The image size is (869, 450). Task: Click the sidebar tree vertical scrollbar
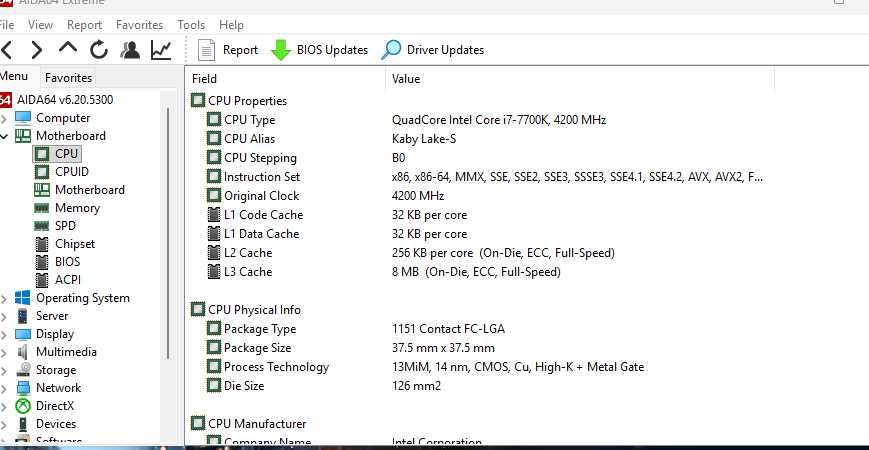168,233
